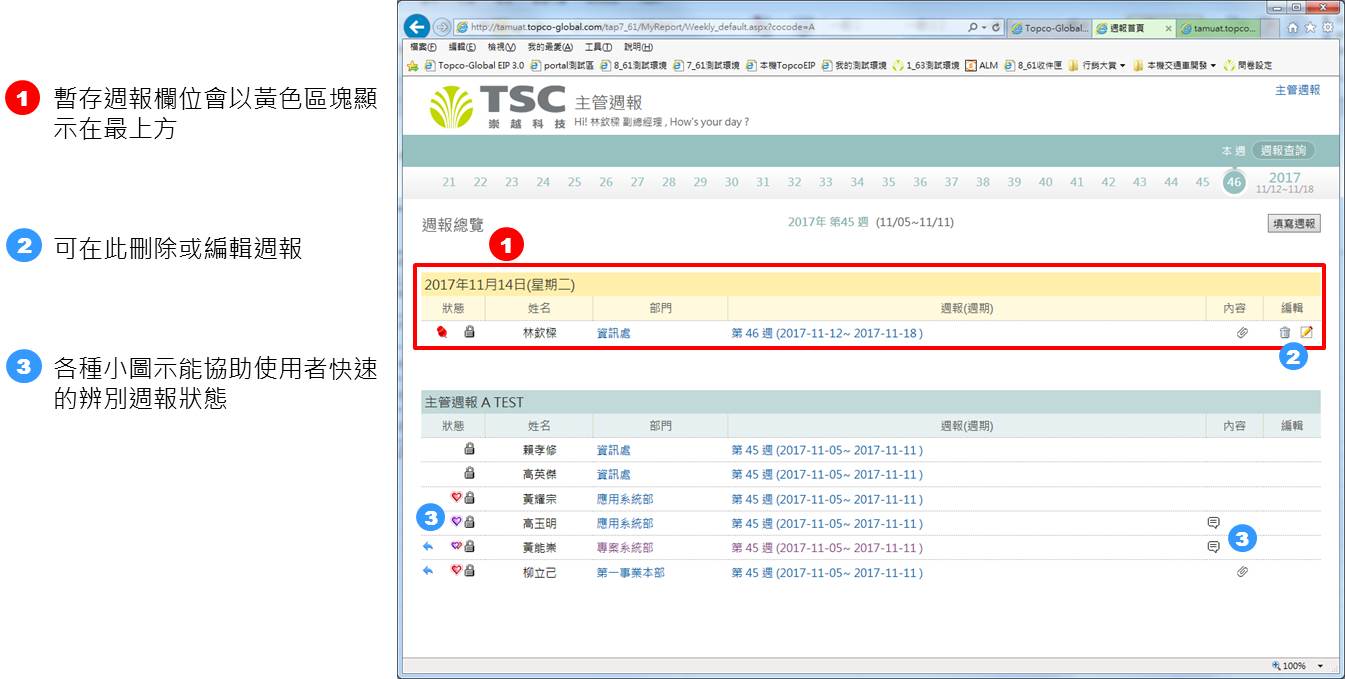Click the comment bubble icon in 高玉明's row
This screenshot has height=679, width=1345.
tap(1213, 523)
